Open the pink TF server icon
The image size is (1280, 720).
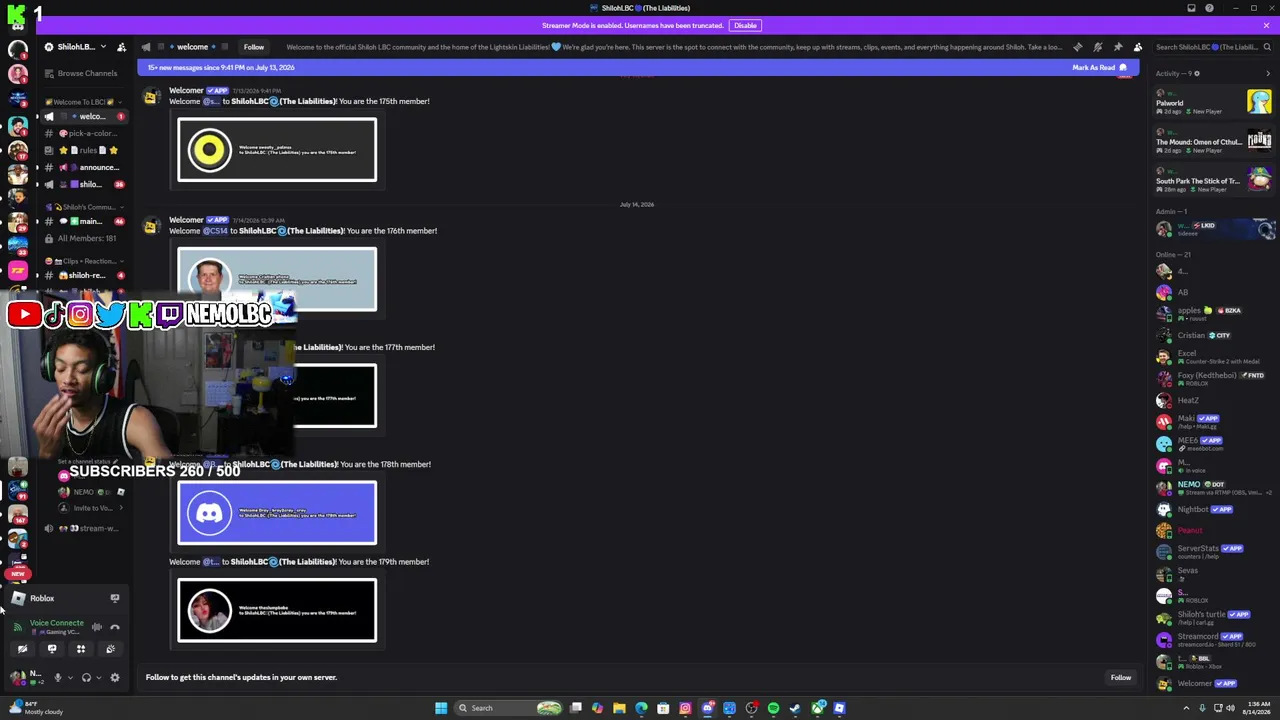point(18,270)
